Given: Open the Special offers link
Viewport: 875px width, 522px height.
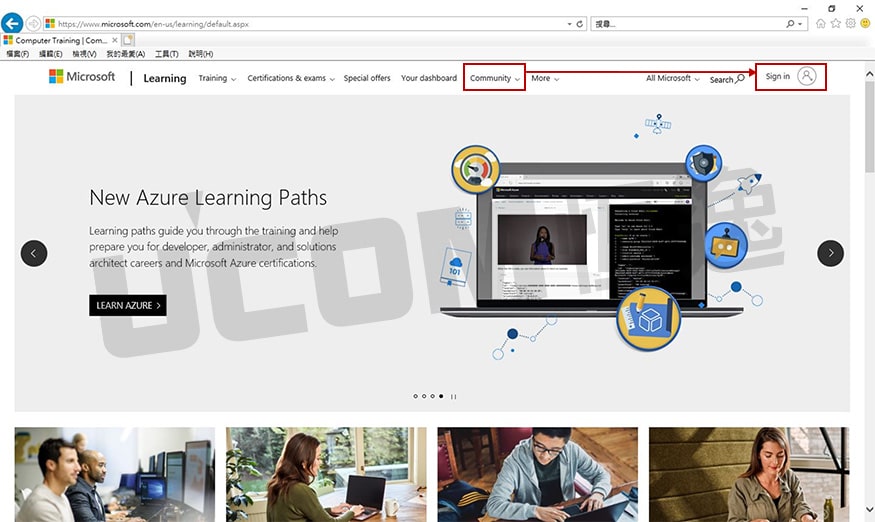Looking at the screenshot, I should tap(367, 78).
